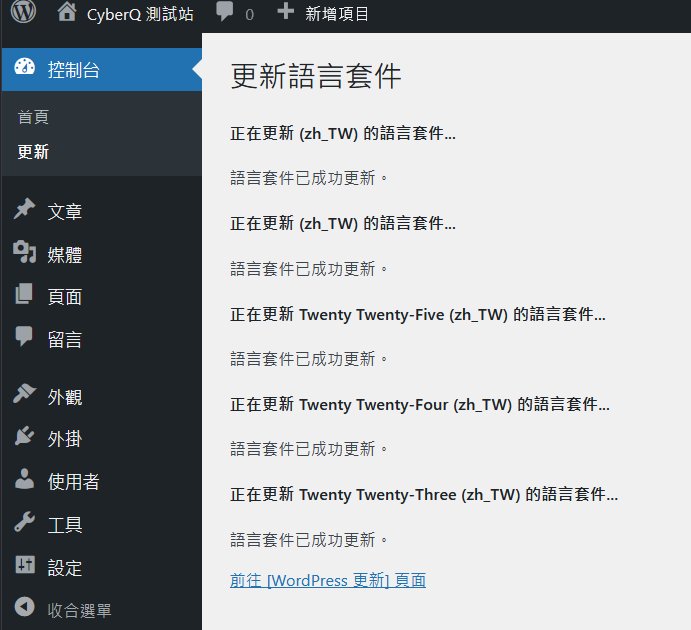The height and width of the screenshot is (630, 691).
Task: Click the collapse arrow icon for 收合選單
Action: [x=24, y=607]
